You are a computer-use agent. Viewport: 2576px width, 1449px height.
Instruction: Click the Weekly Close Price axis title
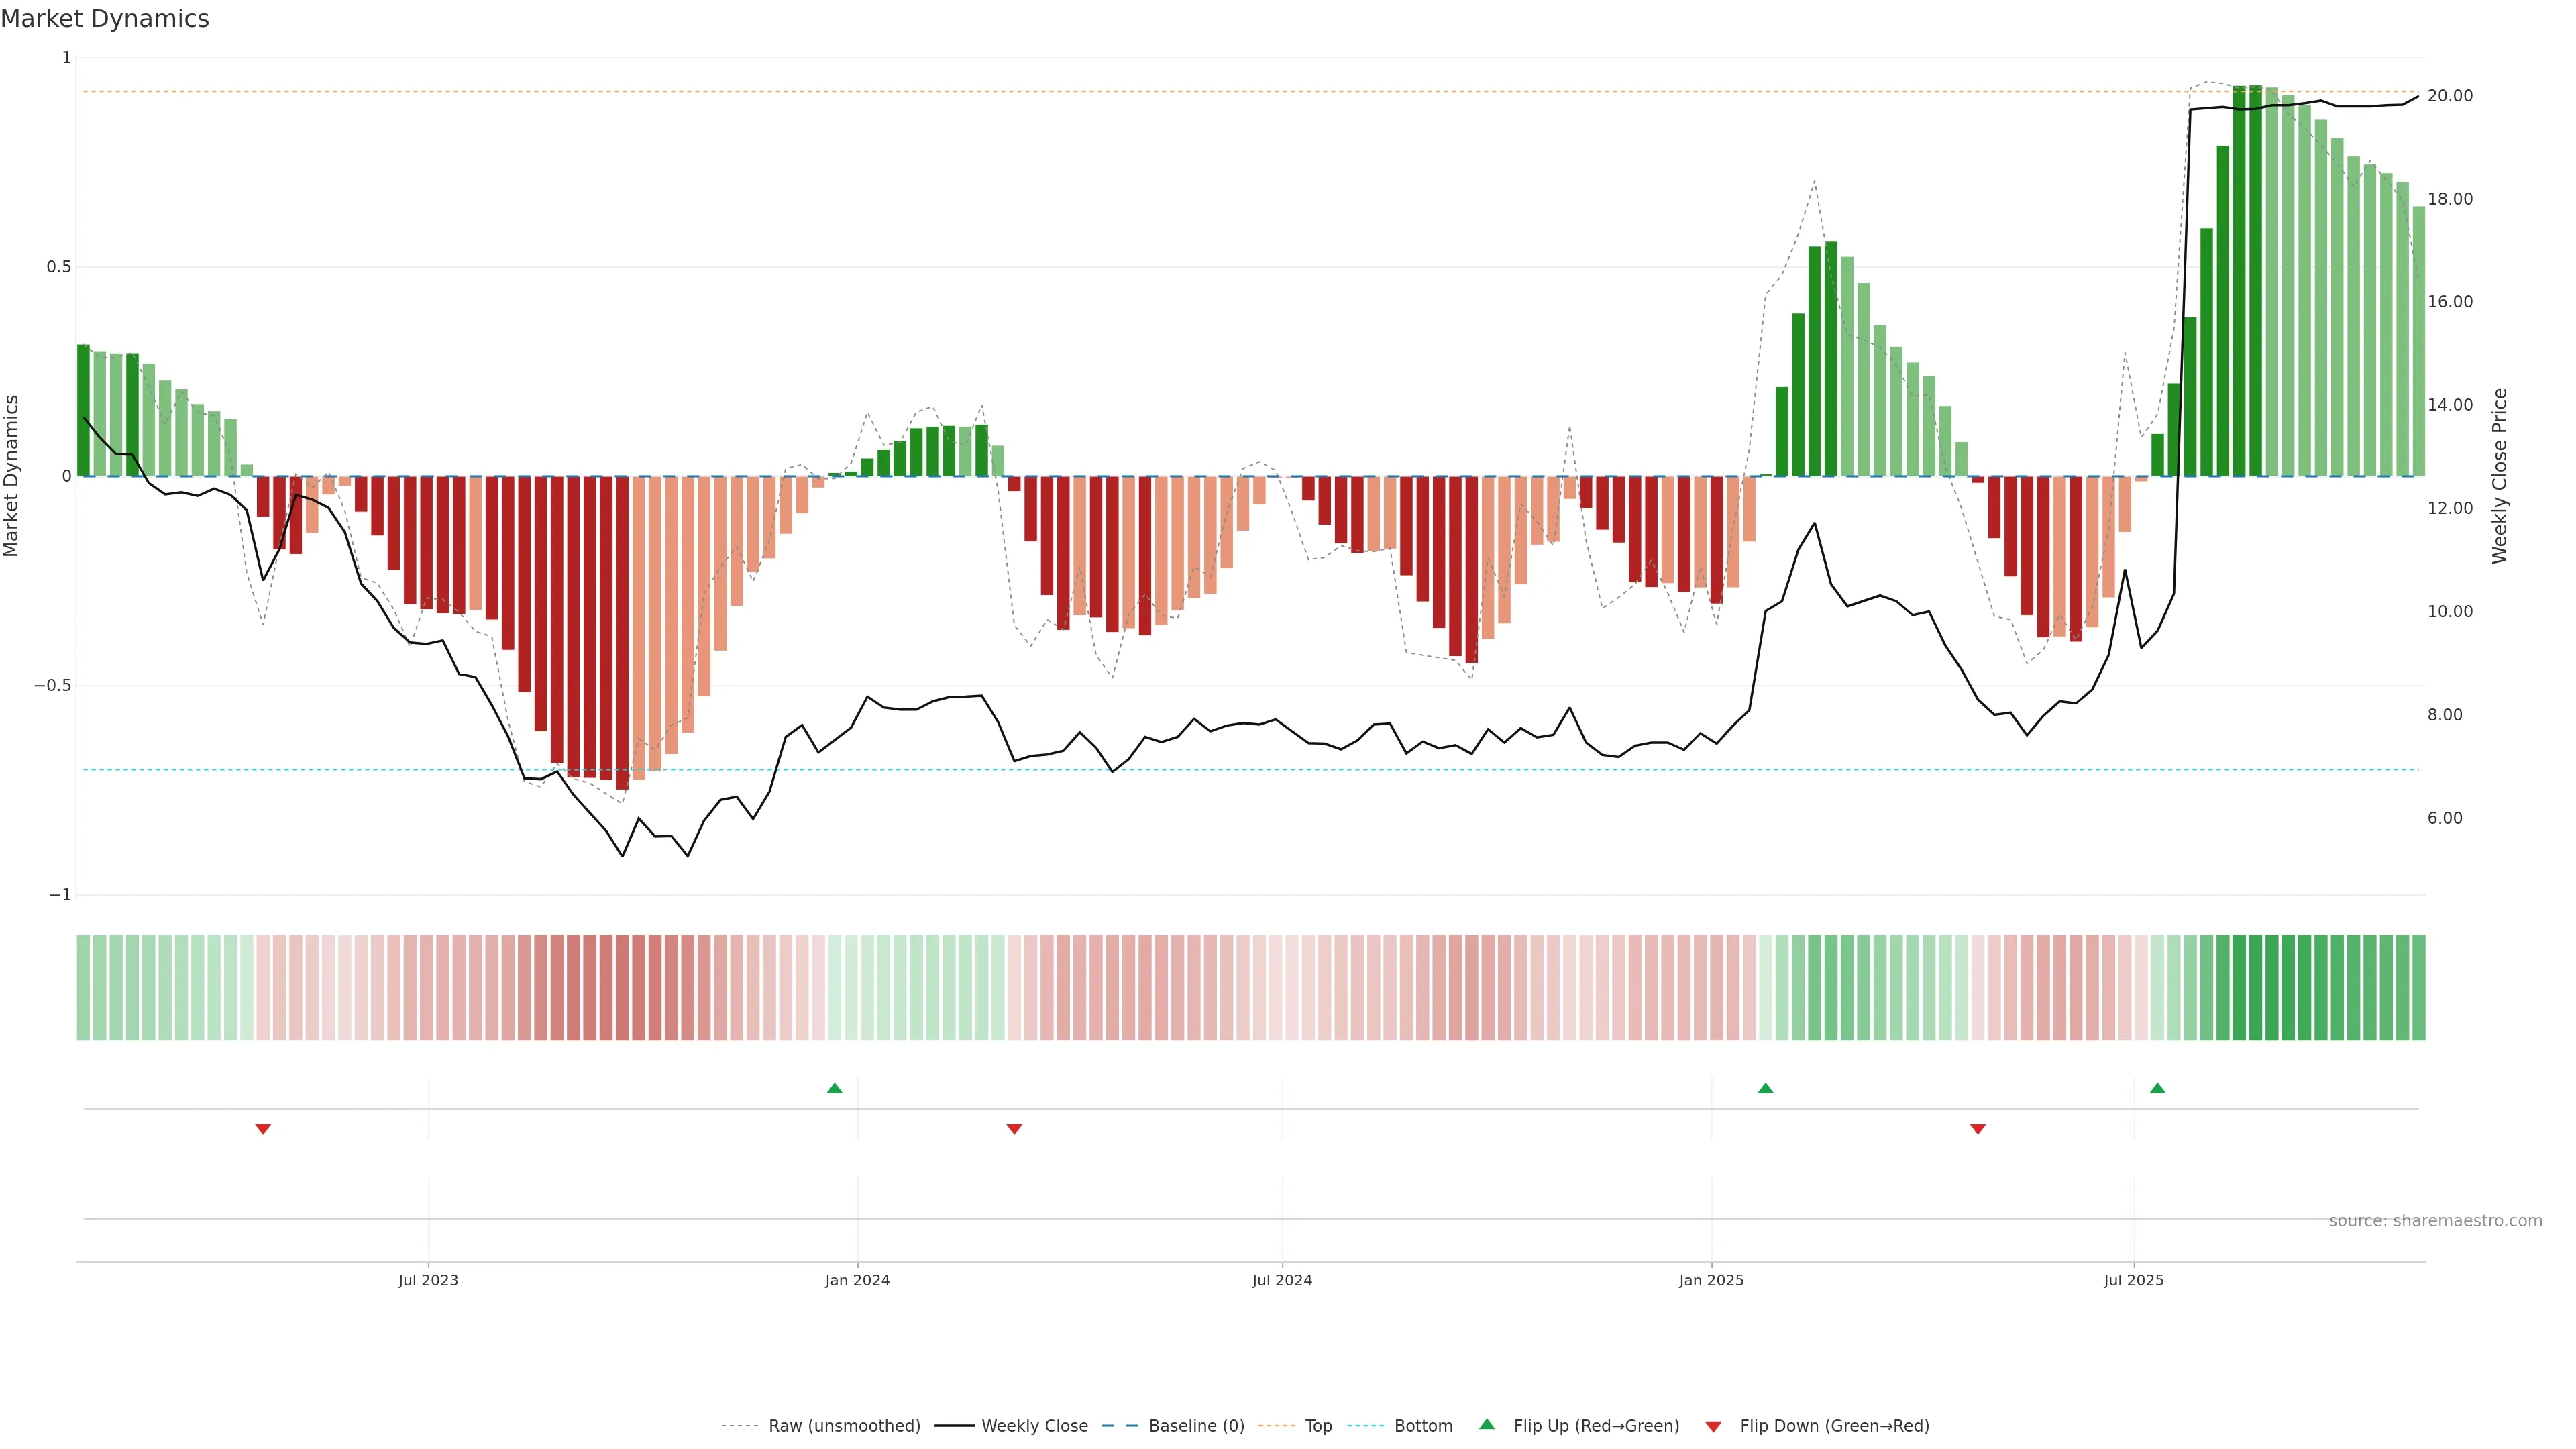click(x=2500, y=476)
